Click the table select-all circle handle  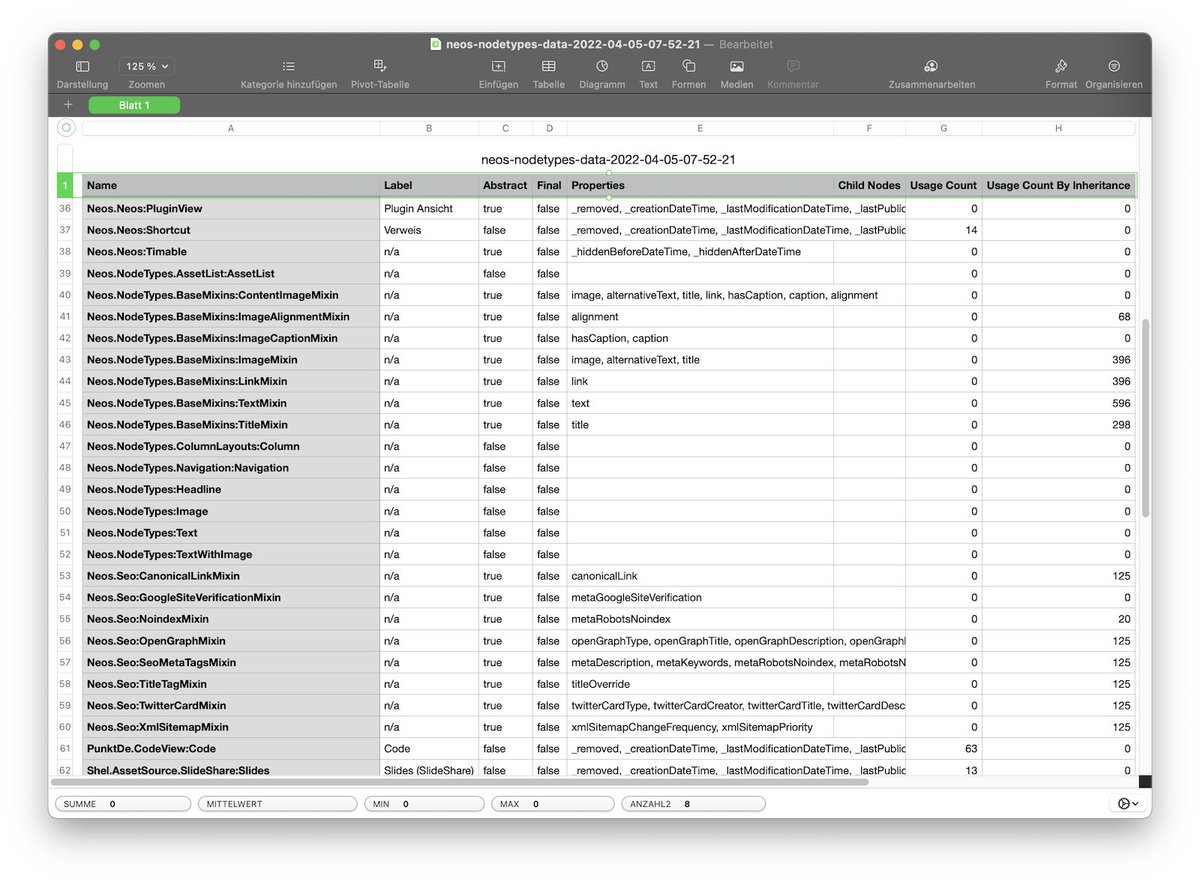click(x=66, y=128)
